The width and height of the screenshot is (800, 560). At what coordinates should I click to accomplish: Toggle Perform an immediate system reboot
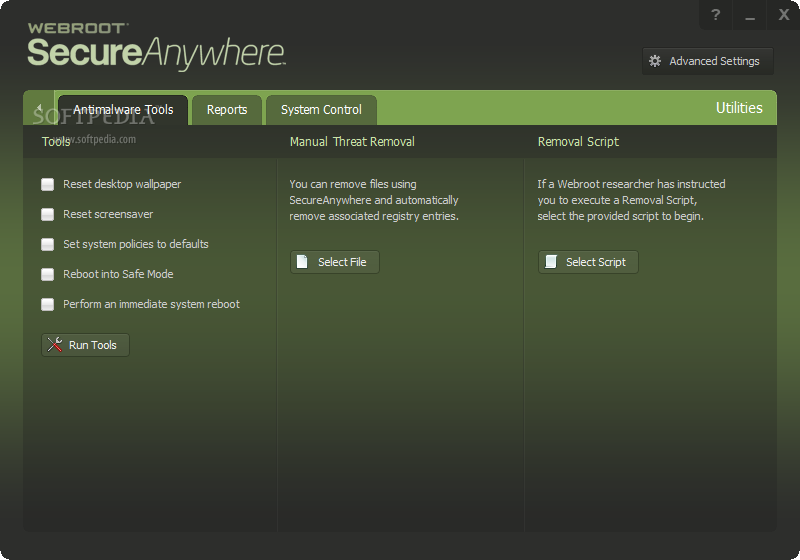[x=47, y=304]
